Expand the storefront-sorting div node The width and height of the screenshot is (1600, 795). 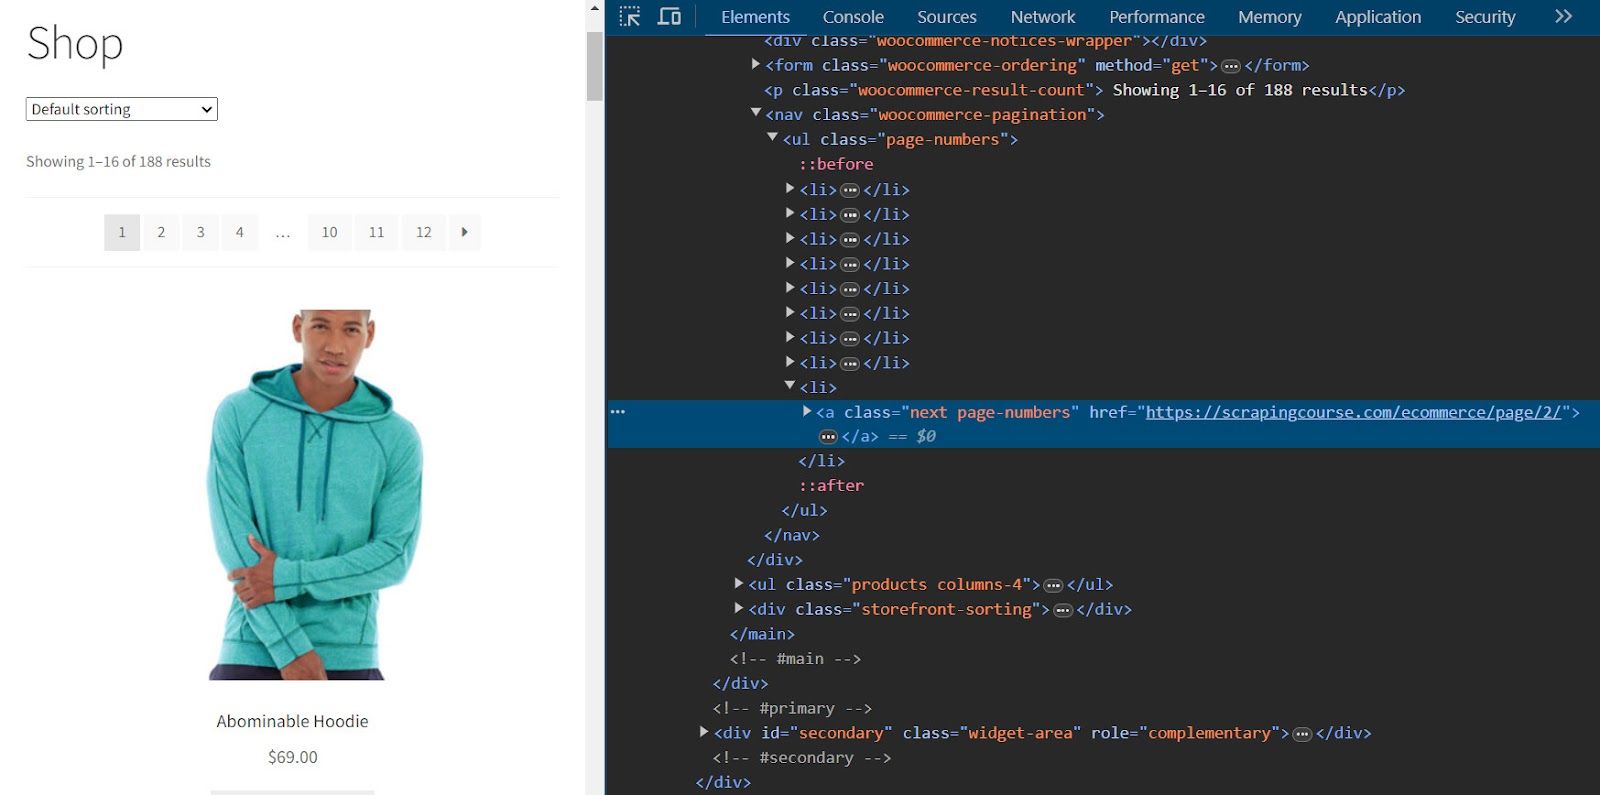pyautogui.click(x=739, y=609)
